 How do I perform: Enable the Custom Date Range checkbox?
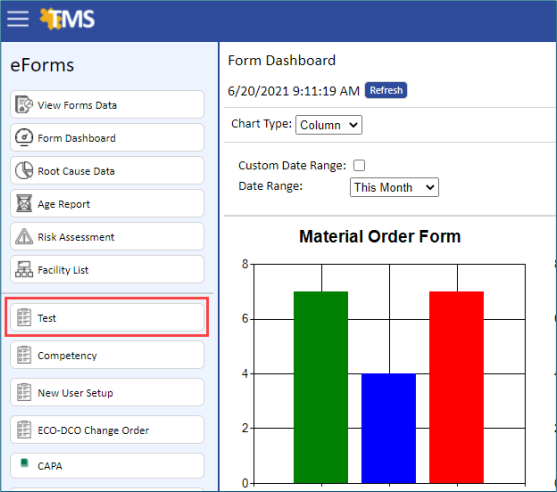click(359, 165)
